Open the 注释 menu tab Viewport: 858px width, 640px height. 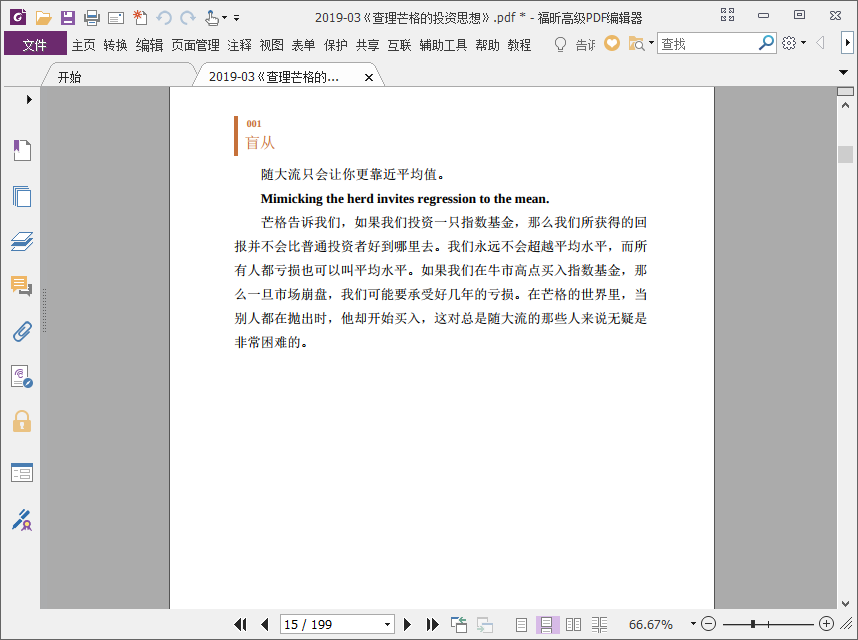coord(240,45)
